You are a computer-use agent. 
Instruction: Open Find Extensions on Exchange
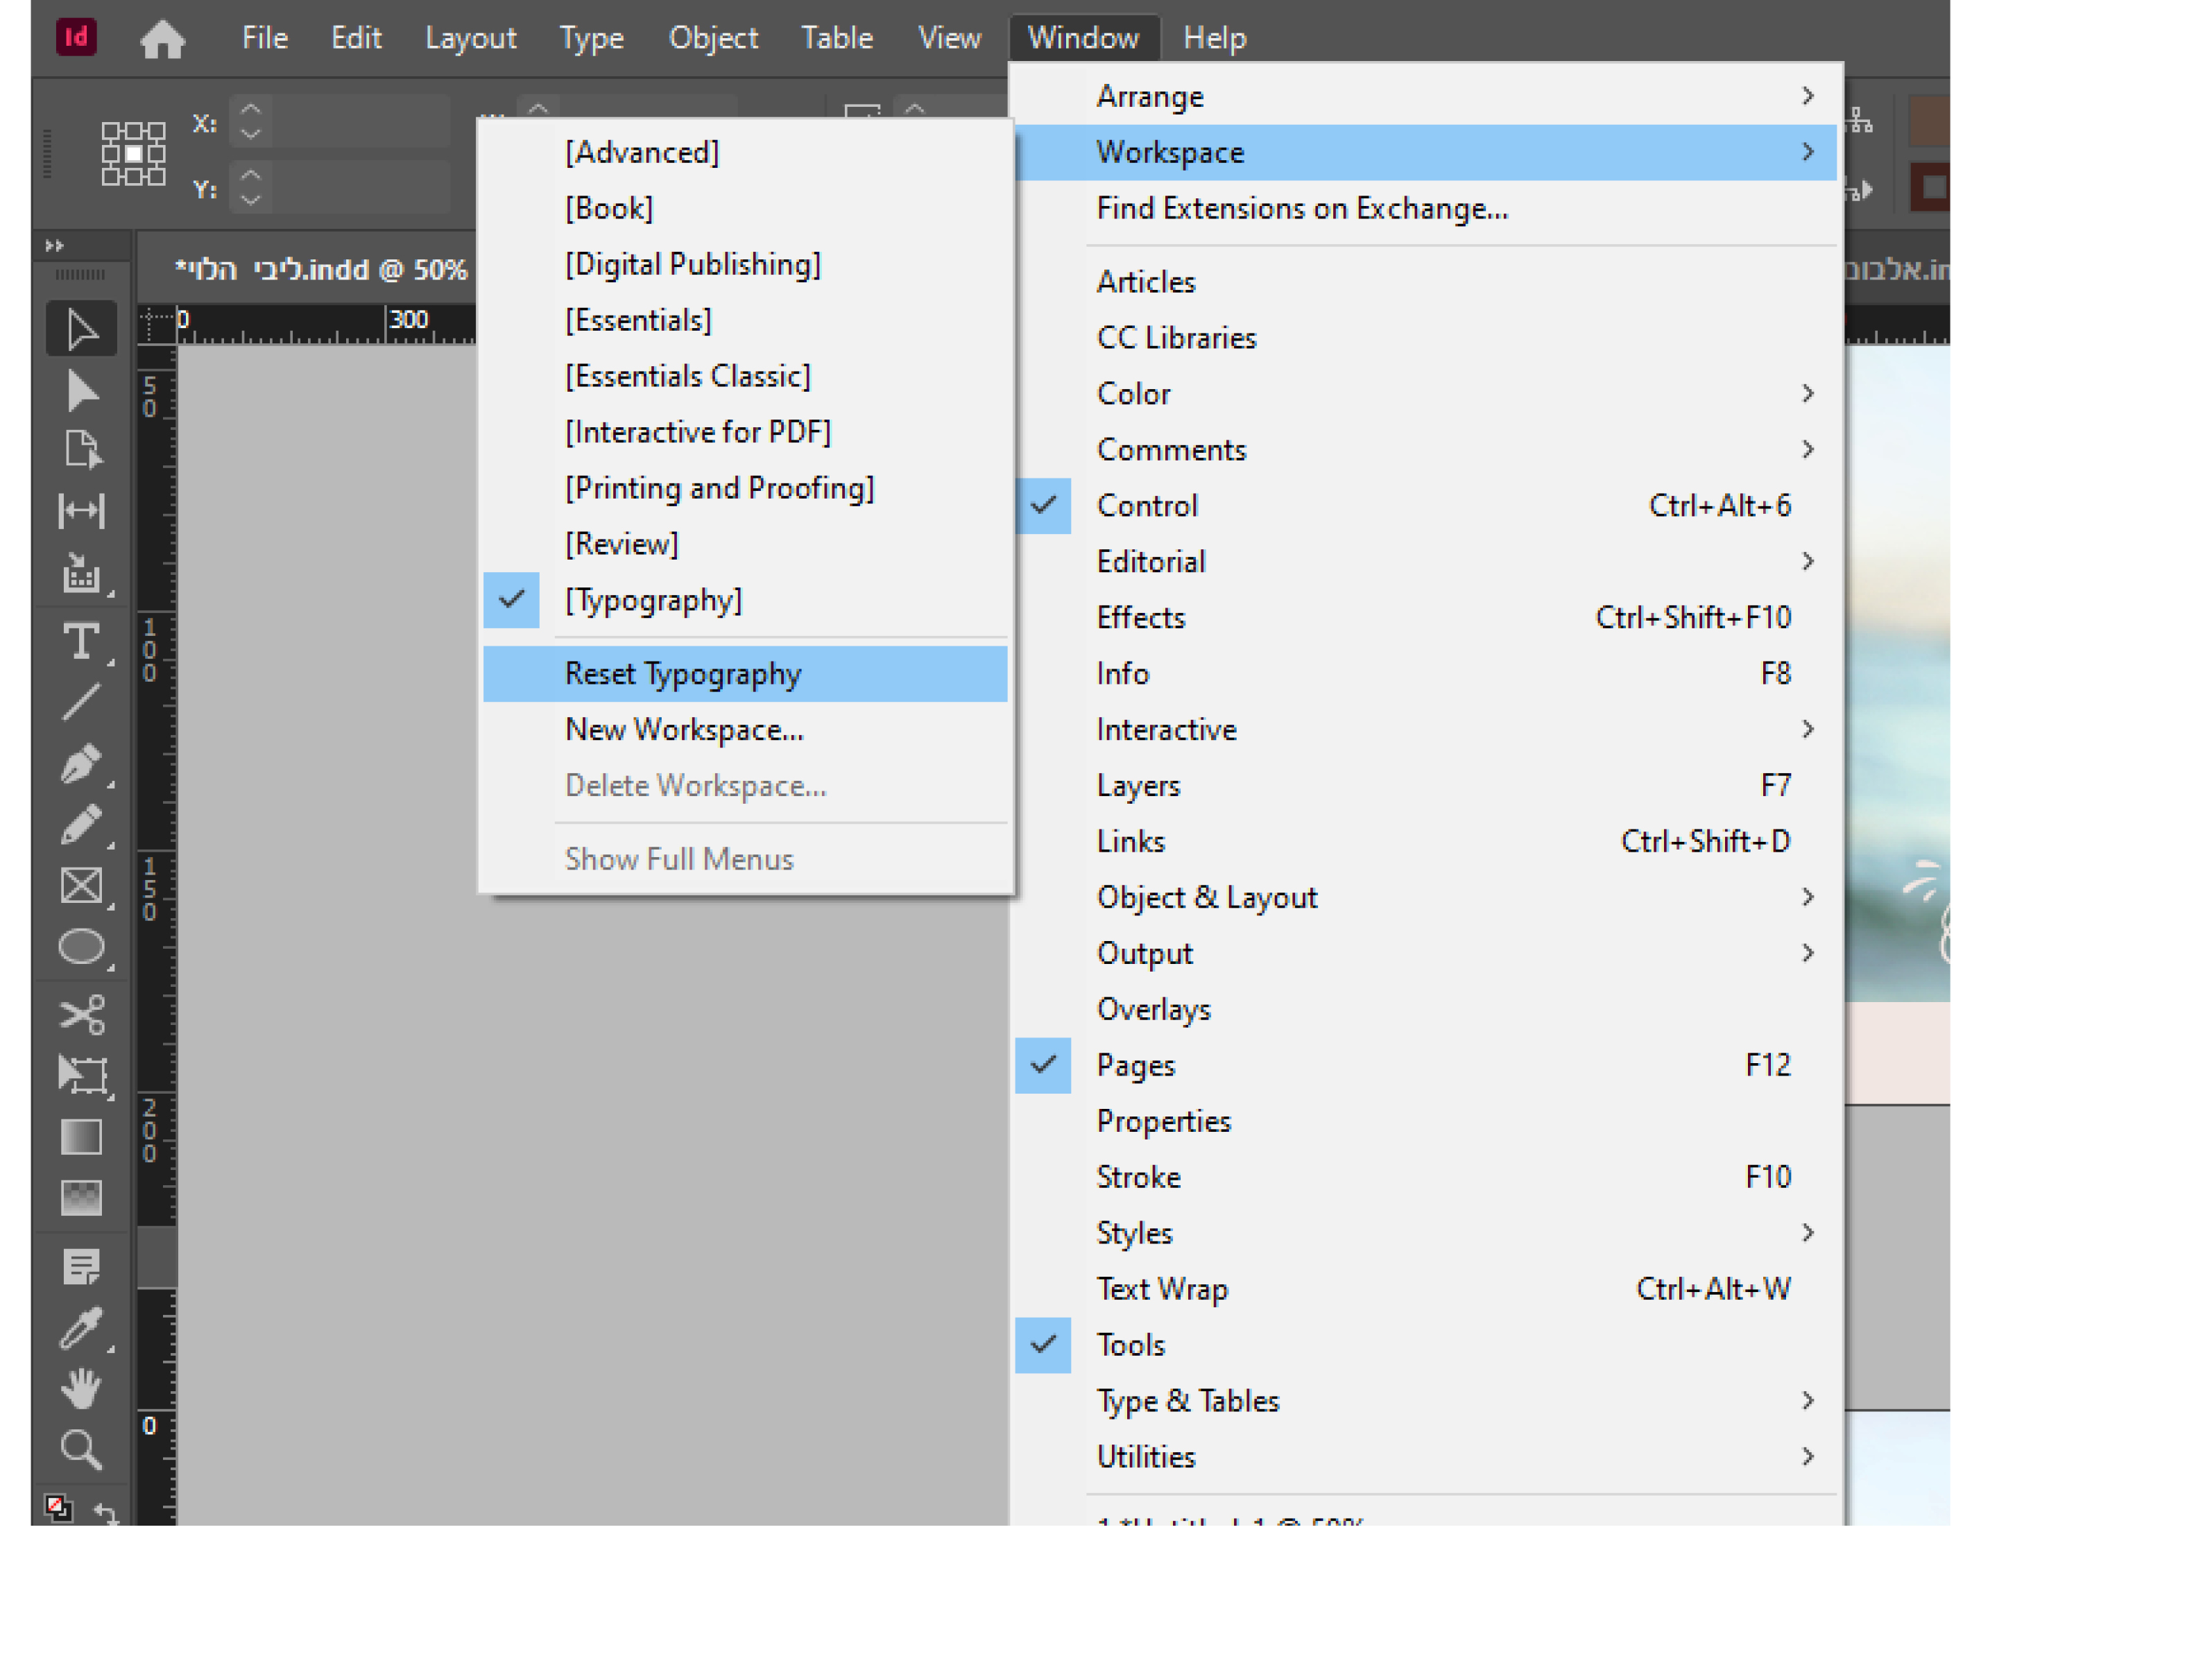(x=1301, y=208)
